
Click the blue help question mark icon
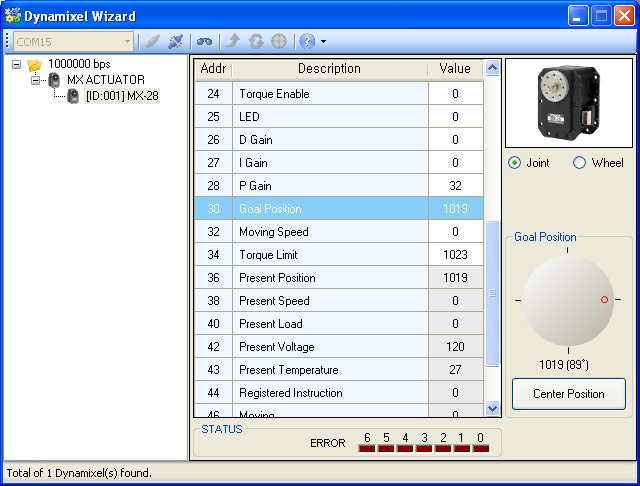click(307, 41)
